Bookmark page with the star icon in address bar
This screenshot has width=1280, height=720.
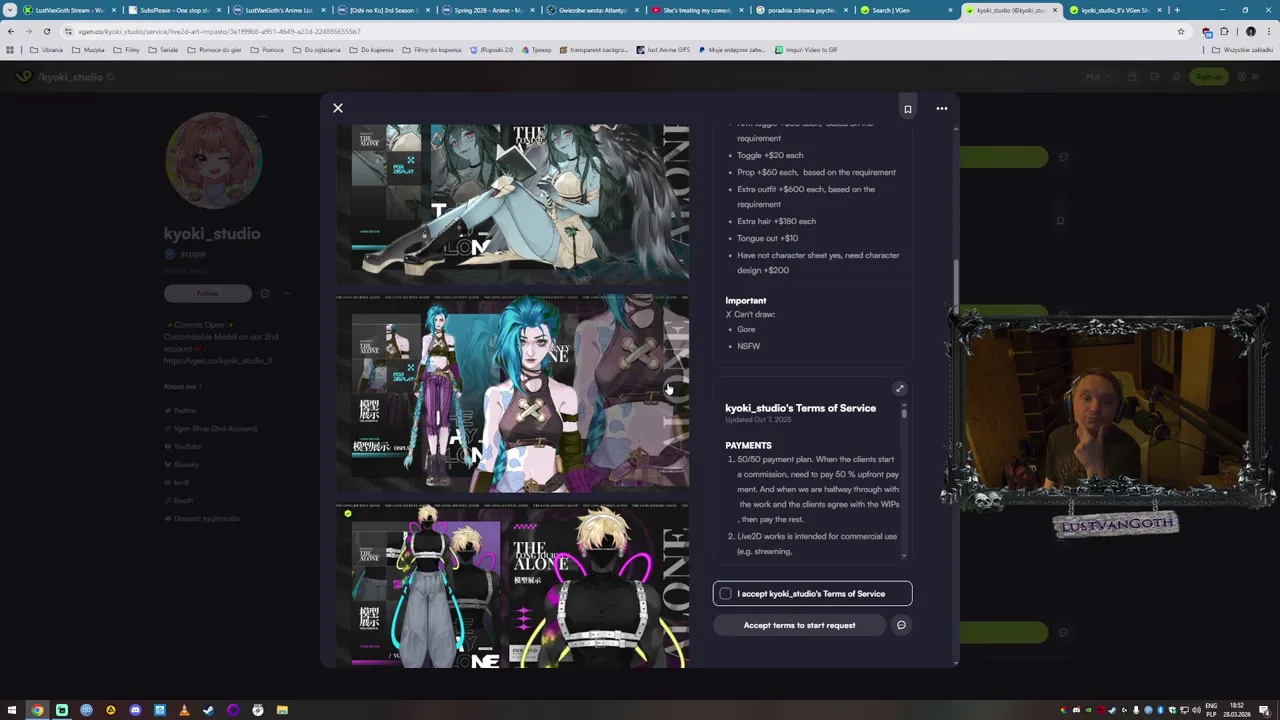click(1181, 31)
